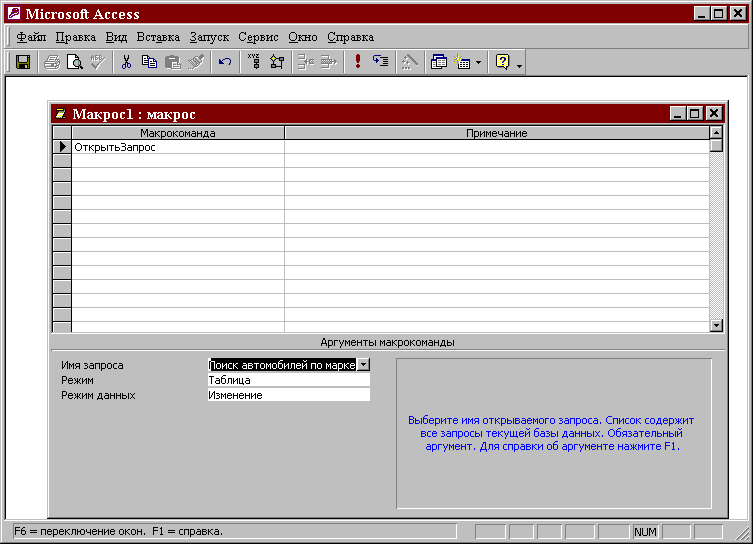Toggle the Conditions column icon

point(277,62)
